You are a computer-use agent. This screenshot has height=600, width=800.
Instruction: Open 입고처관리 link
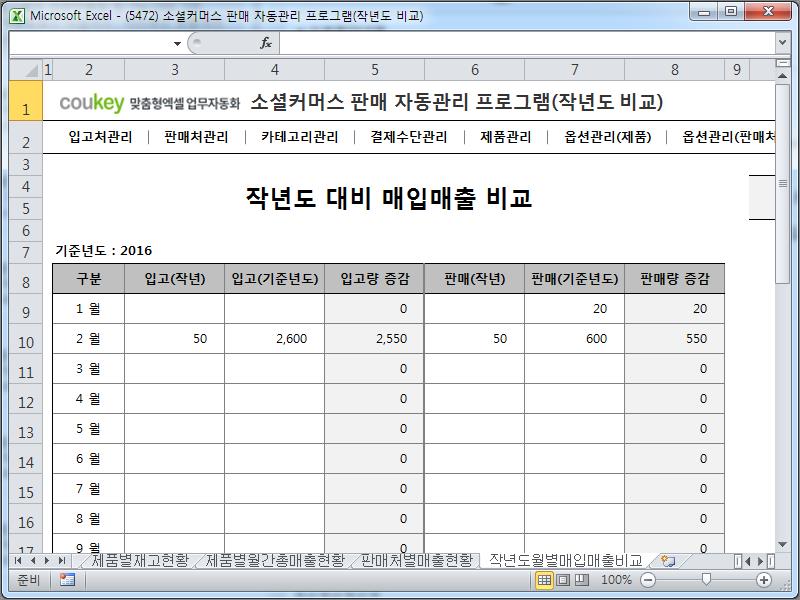pos(101,137)
